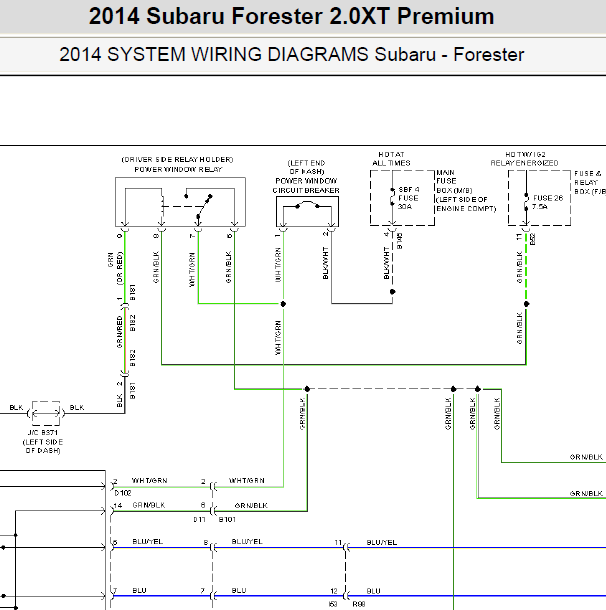Click the 'FUSE 26 7.5A' text
Screen dimensions: 606x610
click(548, 202)
